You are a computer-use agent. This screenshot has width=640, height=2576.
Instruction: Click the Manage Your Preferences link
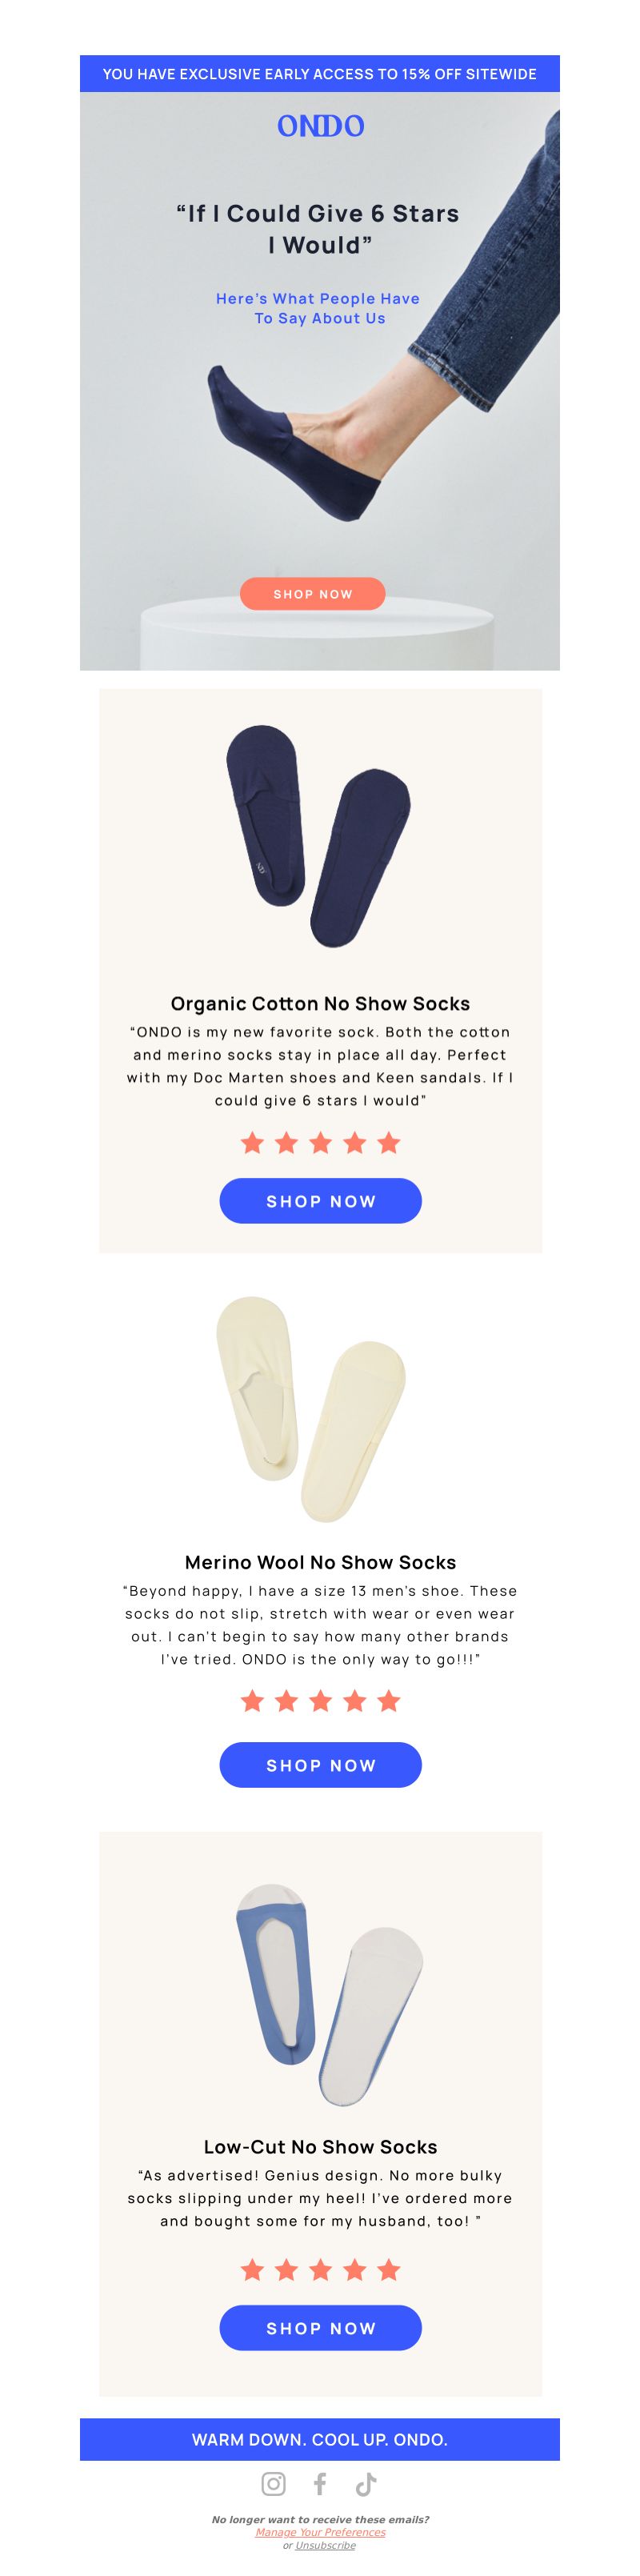[320, 2532]
